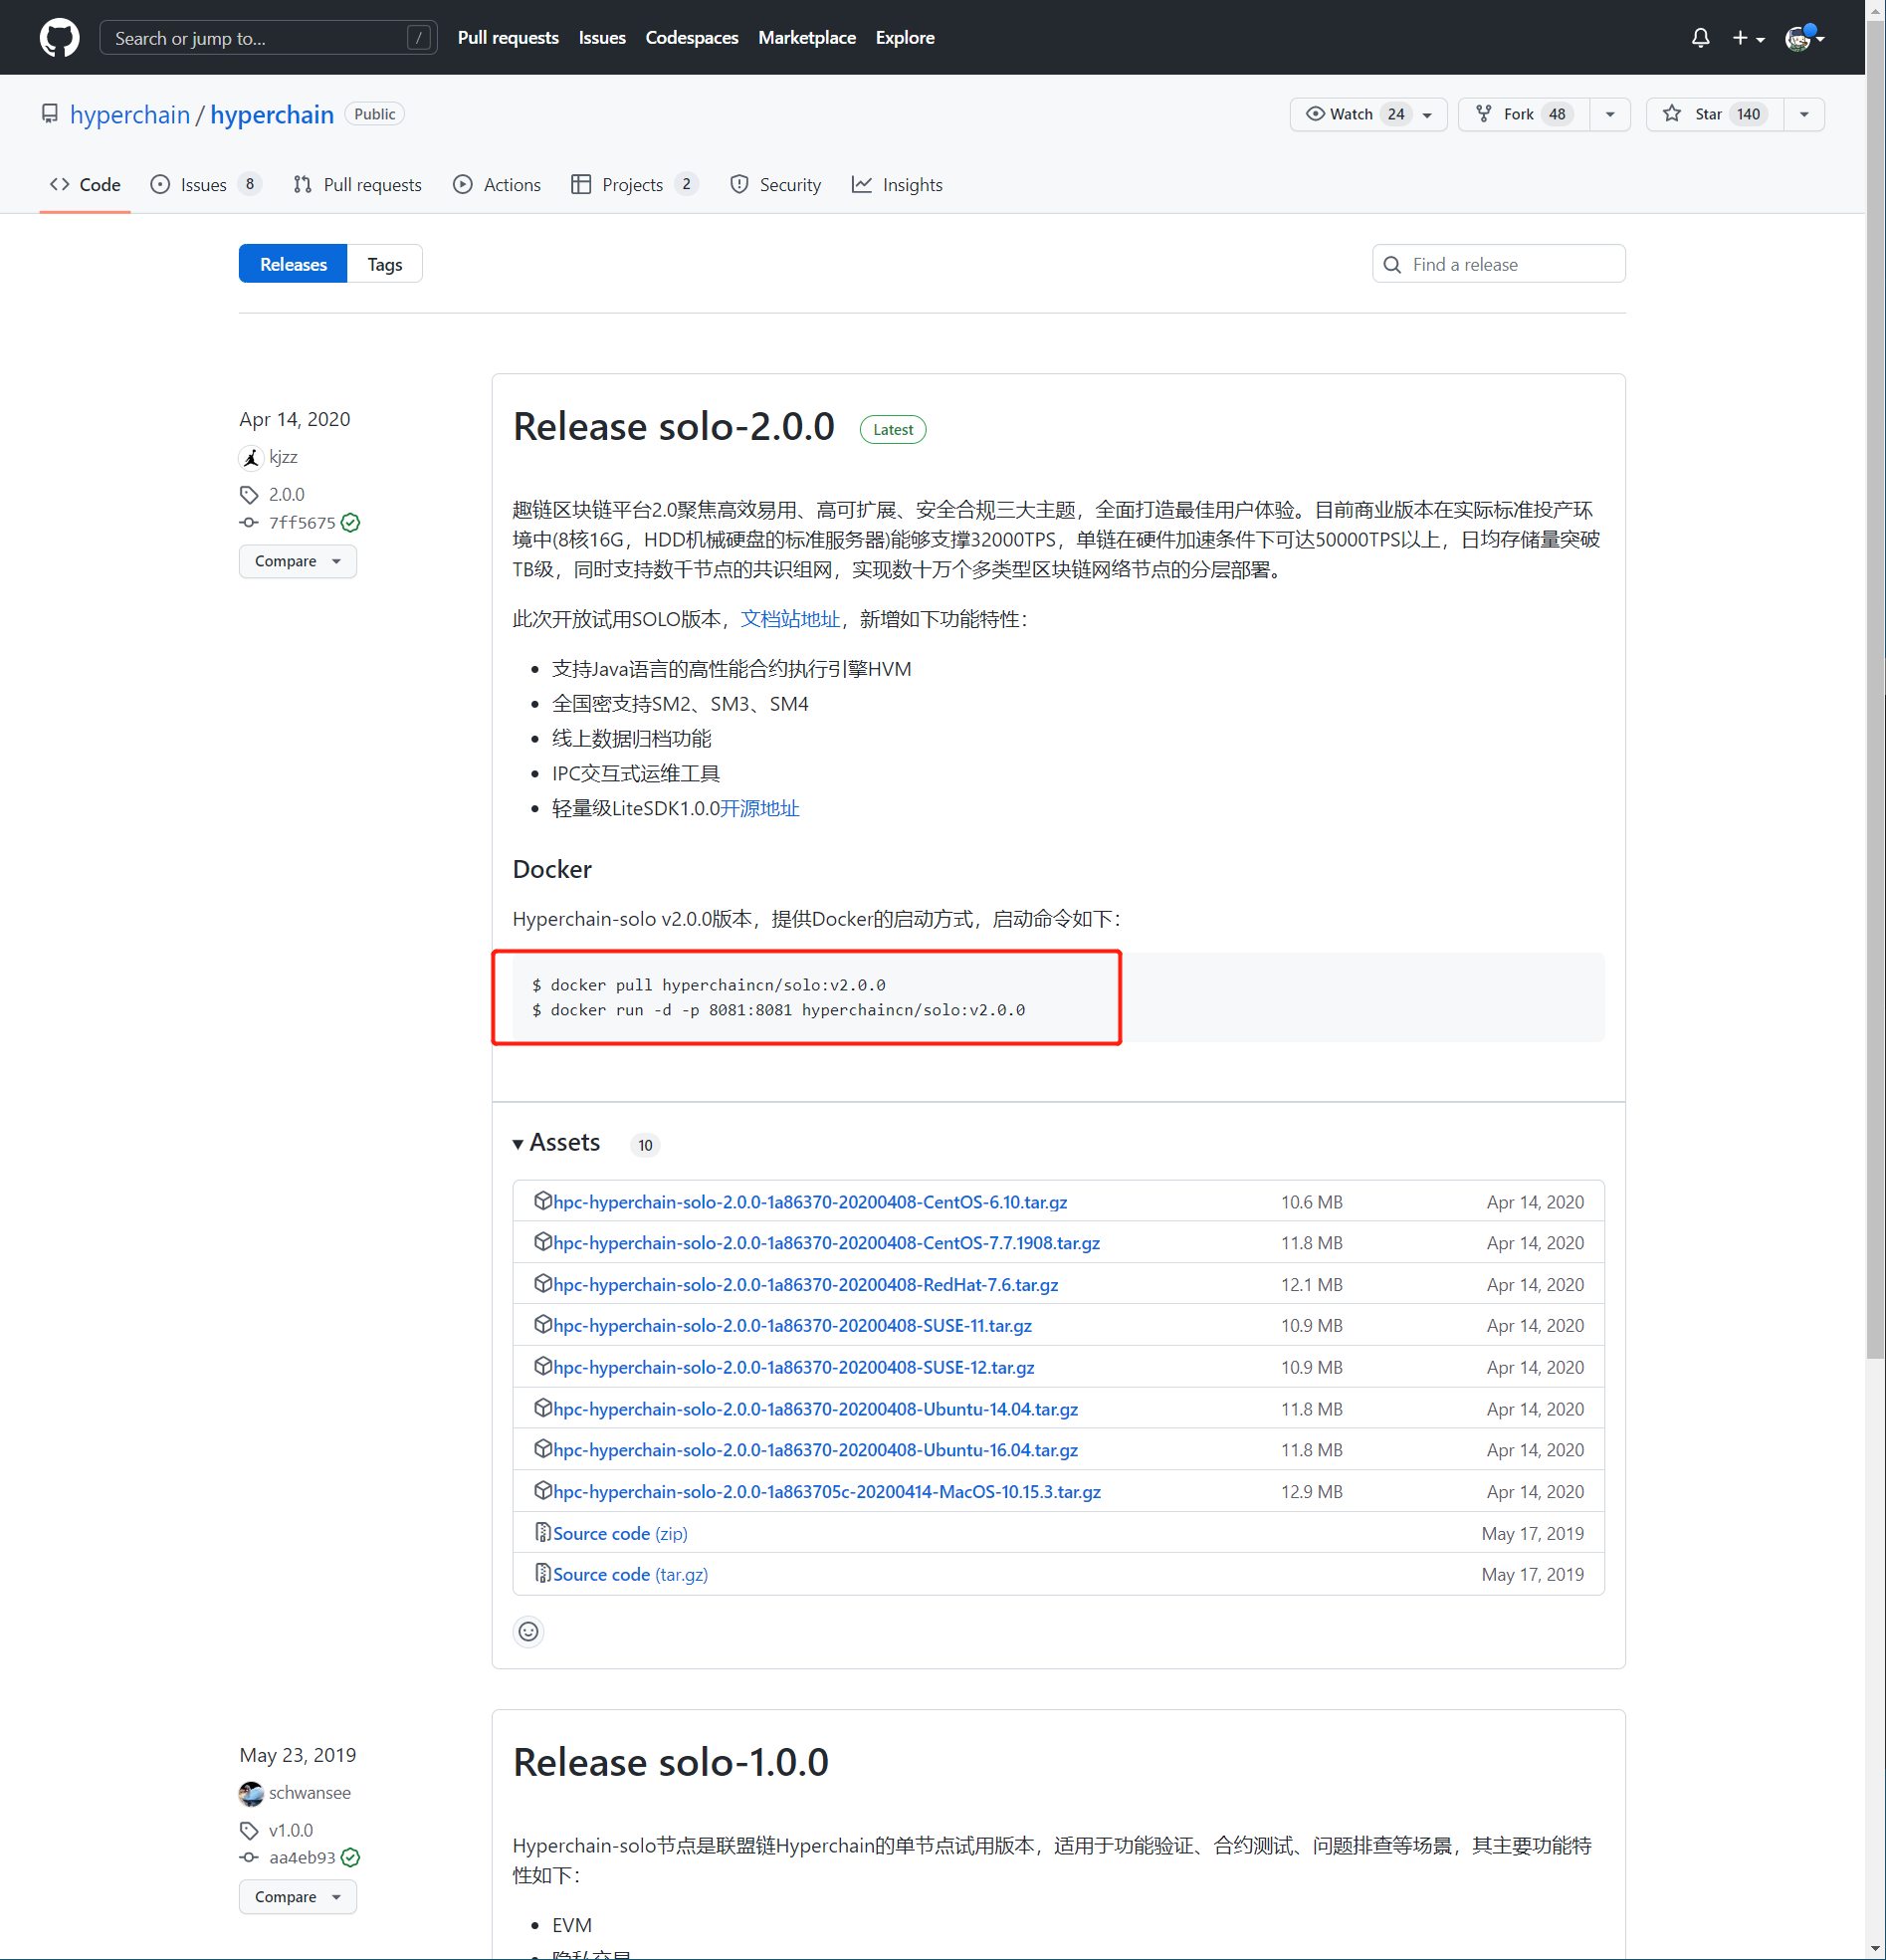Open the Compare dropdown for release v1.0.0
Screen dimensions: 1886x1960
[x=298, y=1897]
